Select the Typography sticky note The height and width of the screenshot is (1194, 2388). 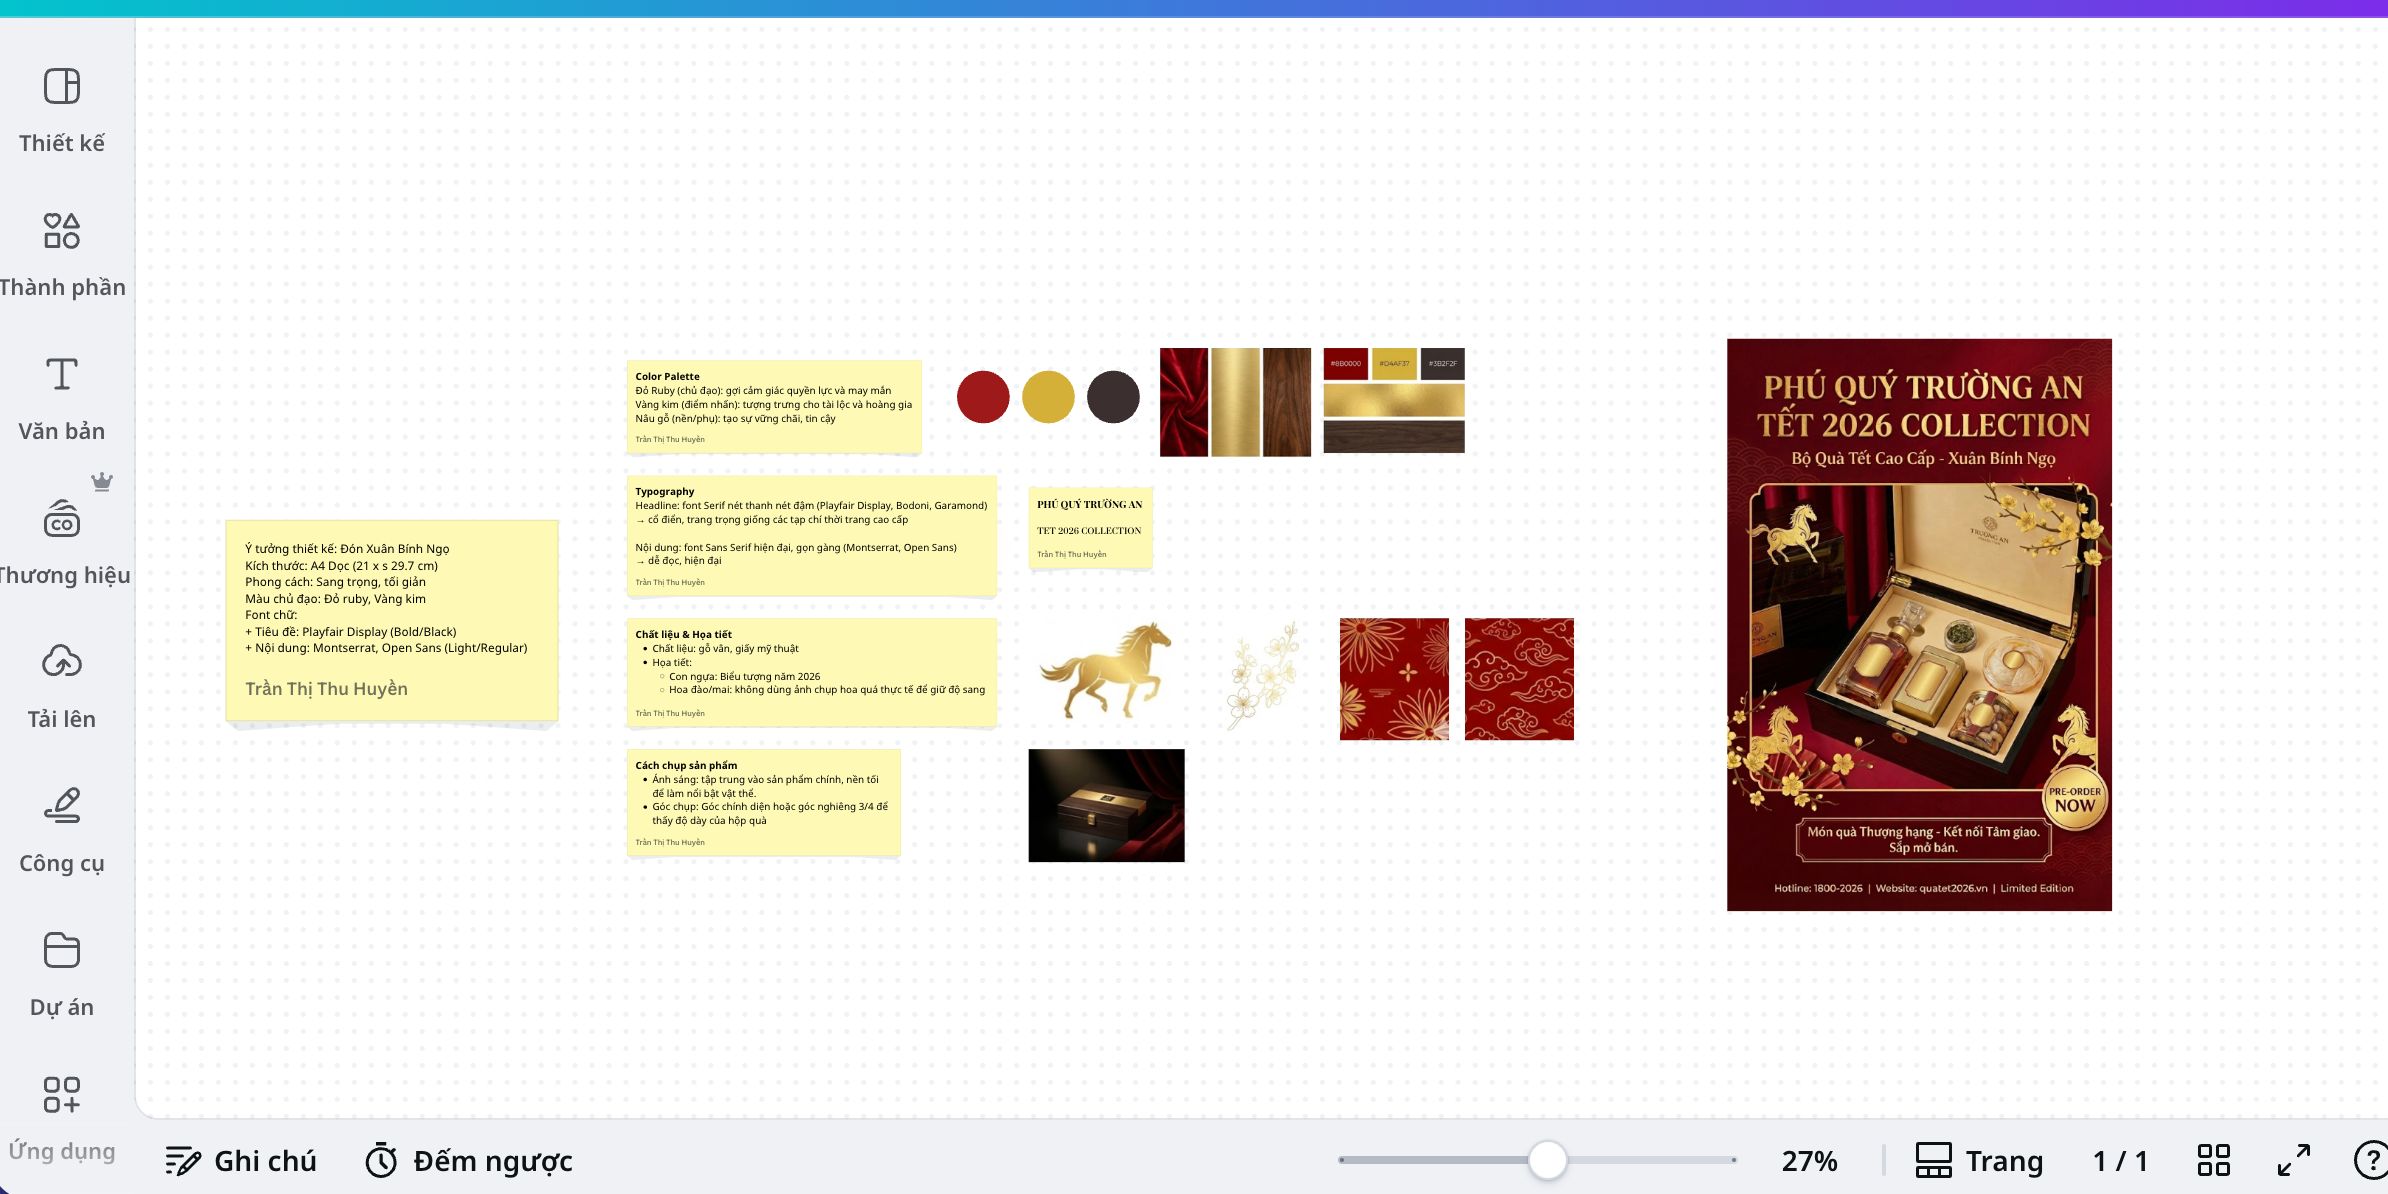[811, 536]
